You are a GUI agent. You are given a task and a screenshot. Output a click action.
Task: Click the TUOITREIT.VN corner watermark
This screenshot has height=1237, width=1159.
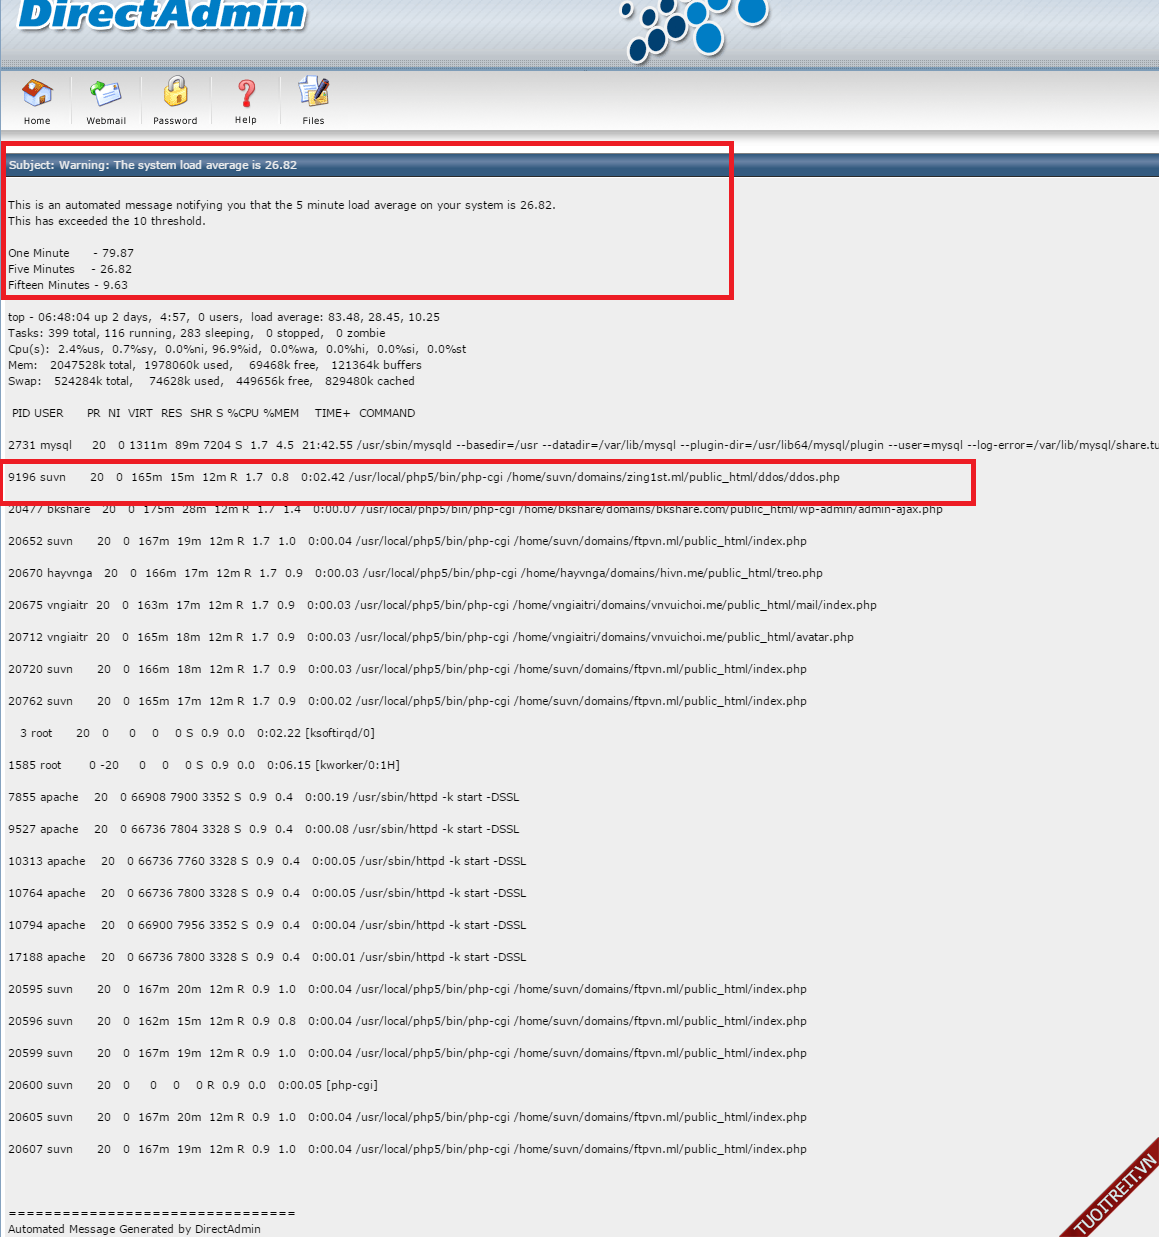[1114, 1194]
